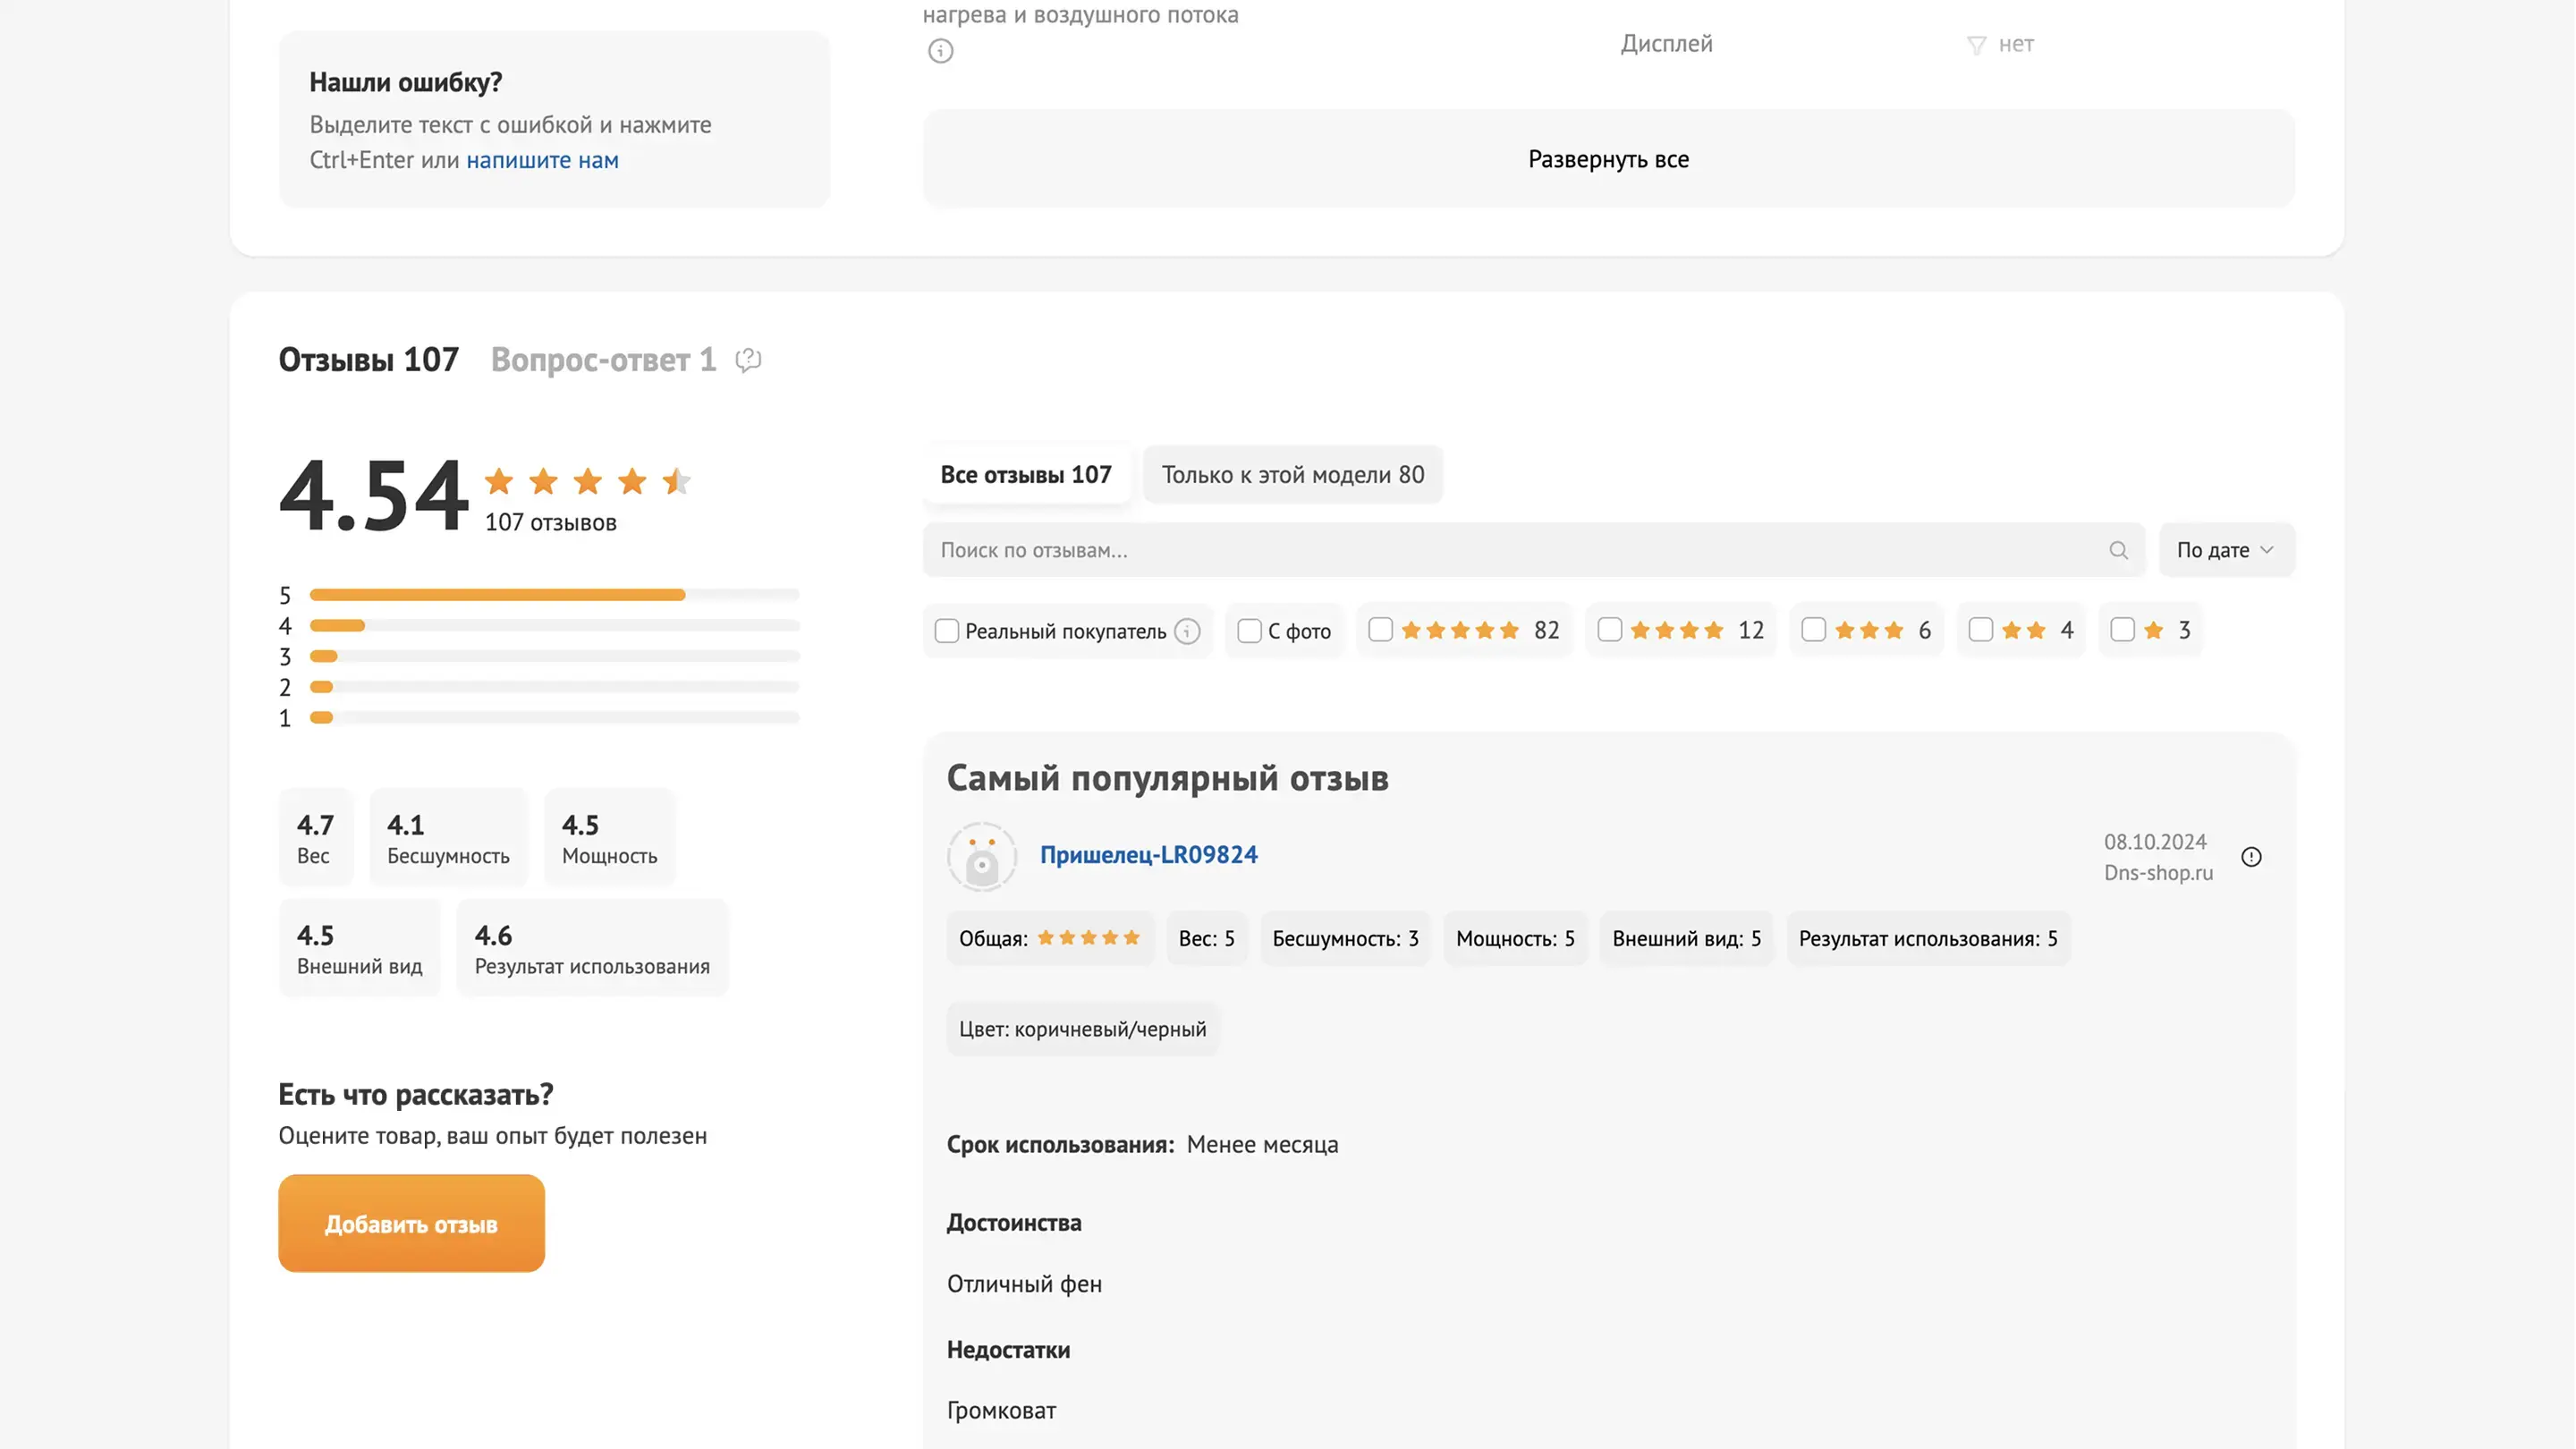Click the search magnifier icon in reviews search
Screen dimensions: 2576x1449
click(2118, 550)
